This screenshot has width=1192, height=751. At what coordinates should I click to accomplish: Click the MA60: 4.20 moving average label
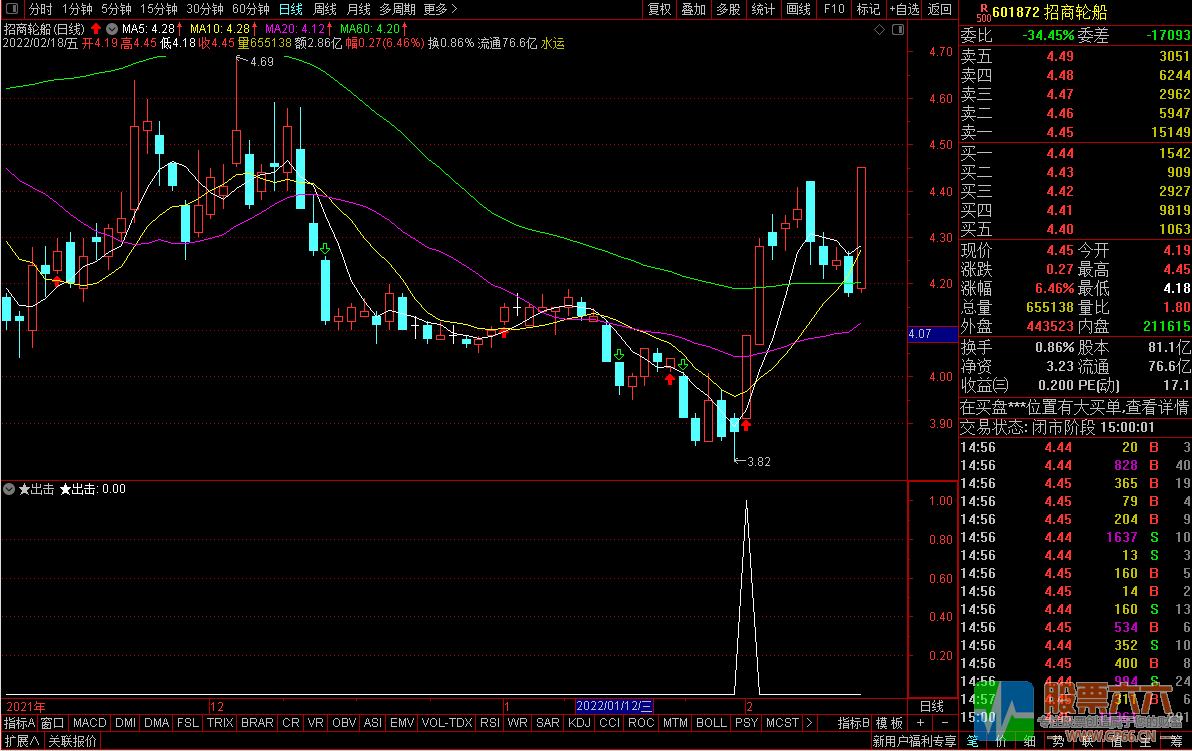pyautogui.click(x=370, y=29)
